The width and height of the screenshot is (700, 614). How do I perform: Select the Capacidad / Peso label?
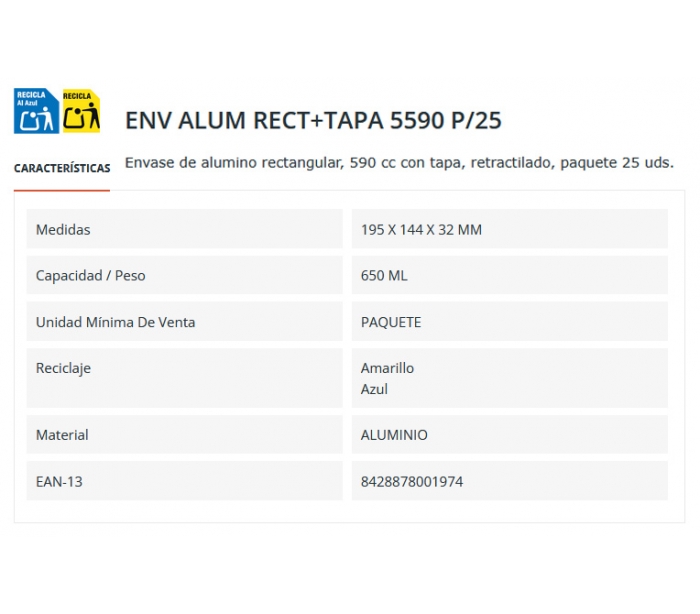pos(90,276)
